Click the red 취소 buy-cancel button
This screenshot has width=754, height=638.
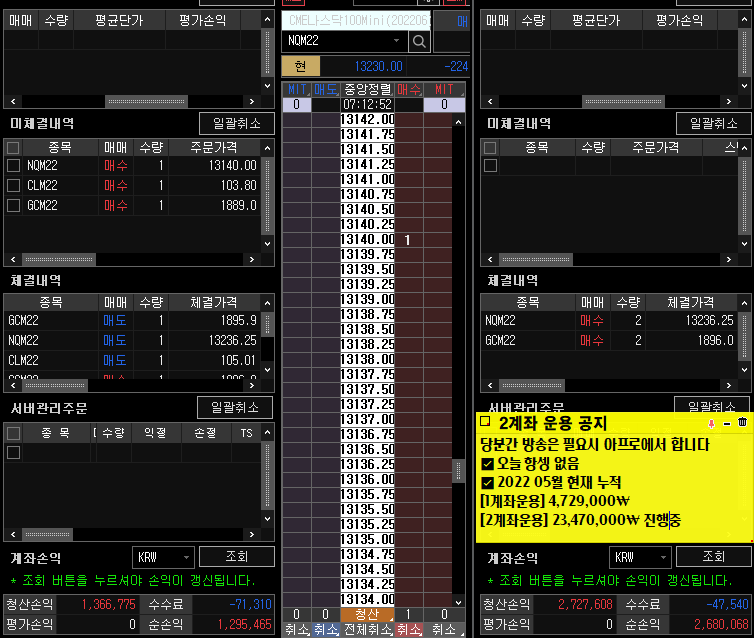click(x=409, y=629)
